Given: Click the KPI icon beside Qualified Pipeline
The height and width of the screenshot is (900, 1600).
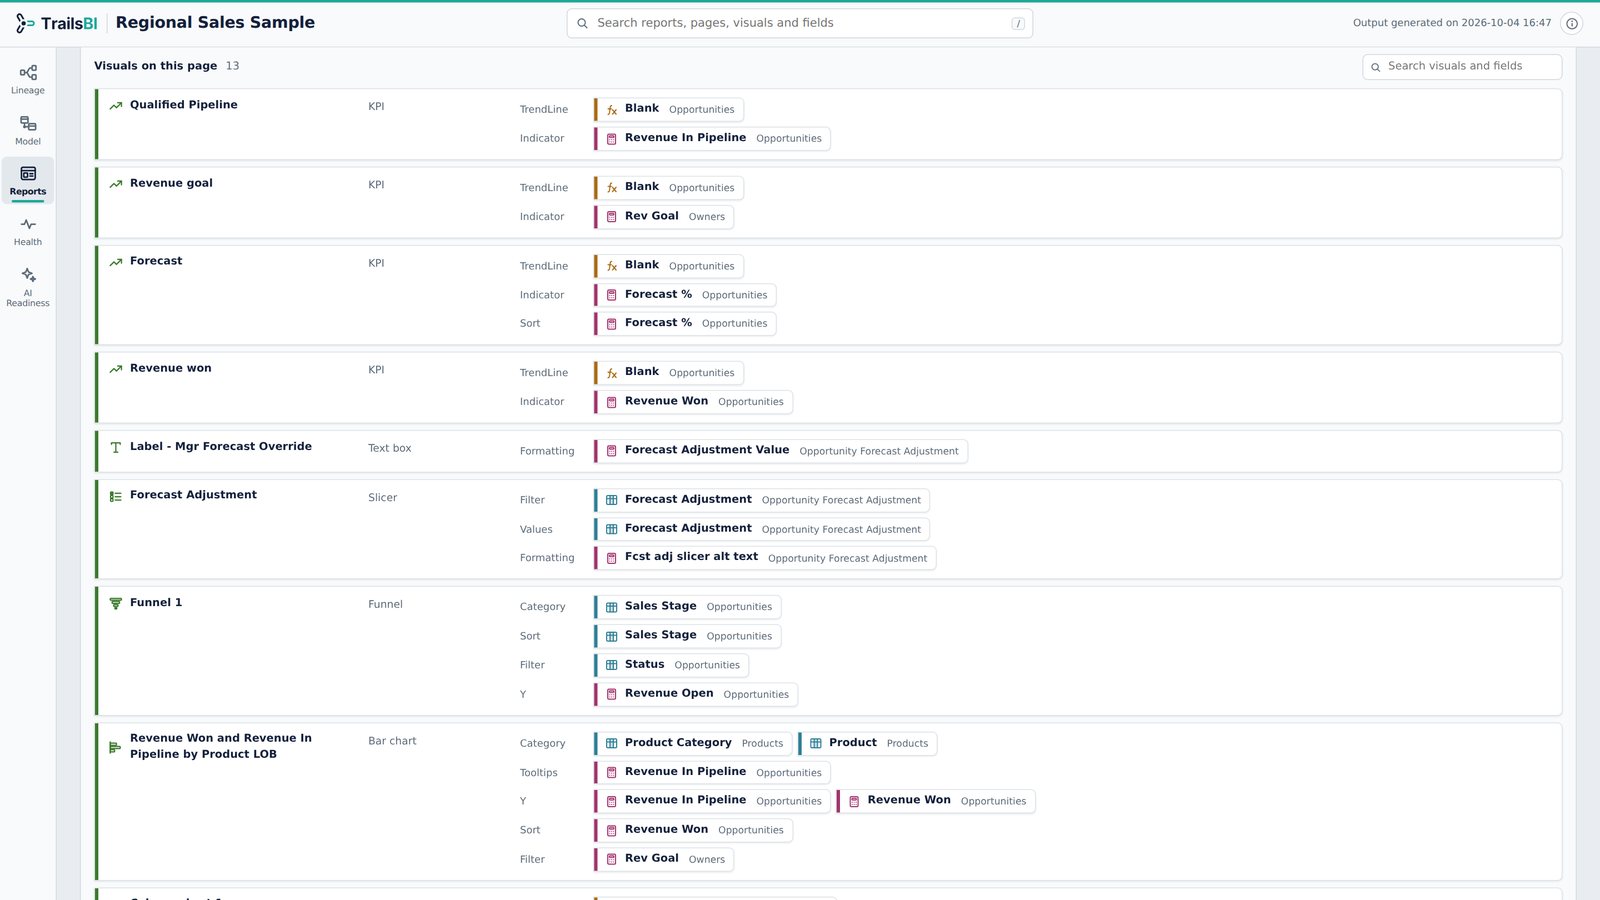Looking at the screenshot, I should click(x=116, y=105).
